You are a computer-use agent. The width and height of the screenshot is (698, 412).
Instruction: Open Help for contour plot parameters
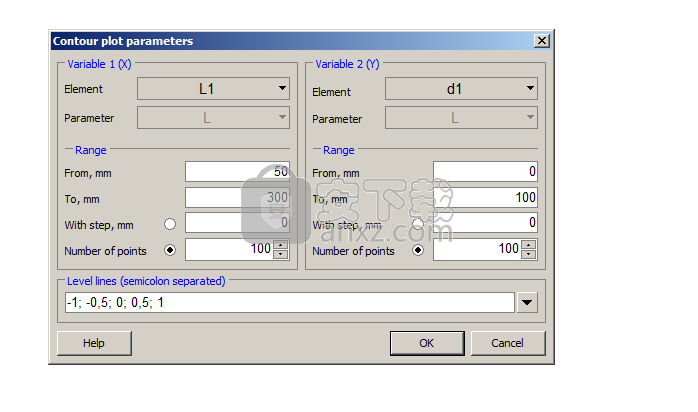click(94, 343)
